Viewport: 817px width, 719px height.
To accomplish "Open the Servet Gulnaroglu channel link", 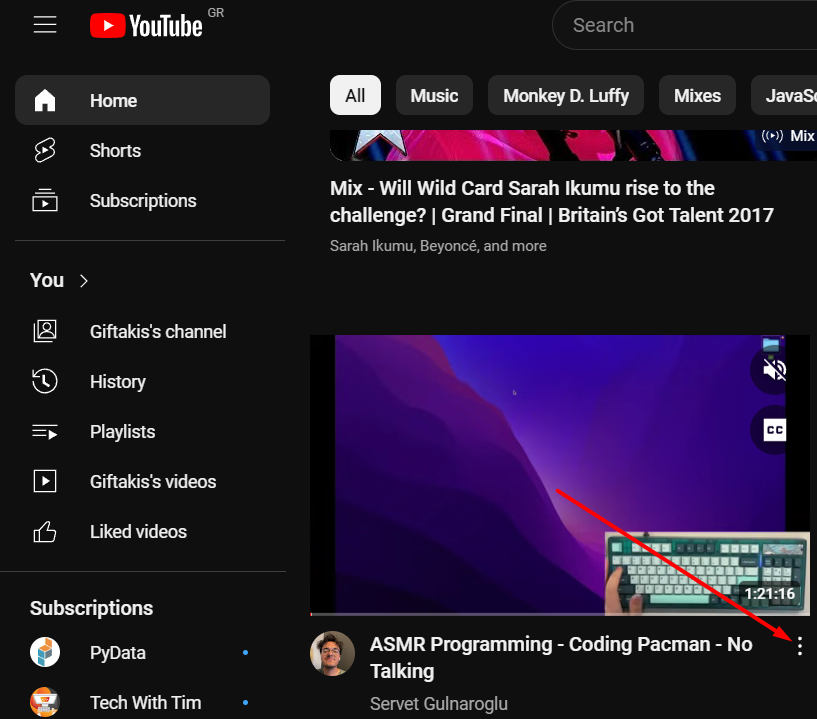I will [438, 704].
